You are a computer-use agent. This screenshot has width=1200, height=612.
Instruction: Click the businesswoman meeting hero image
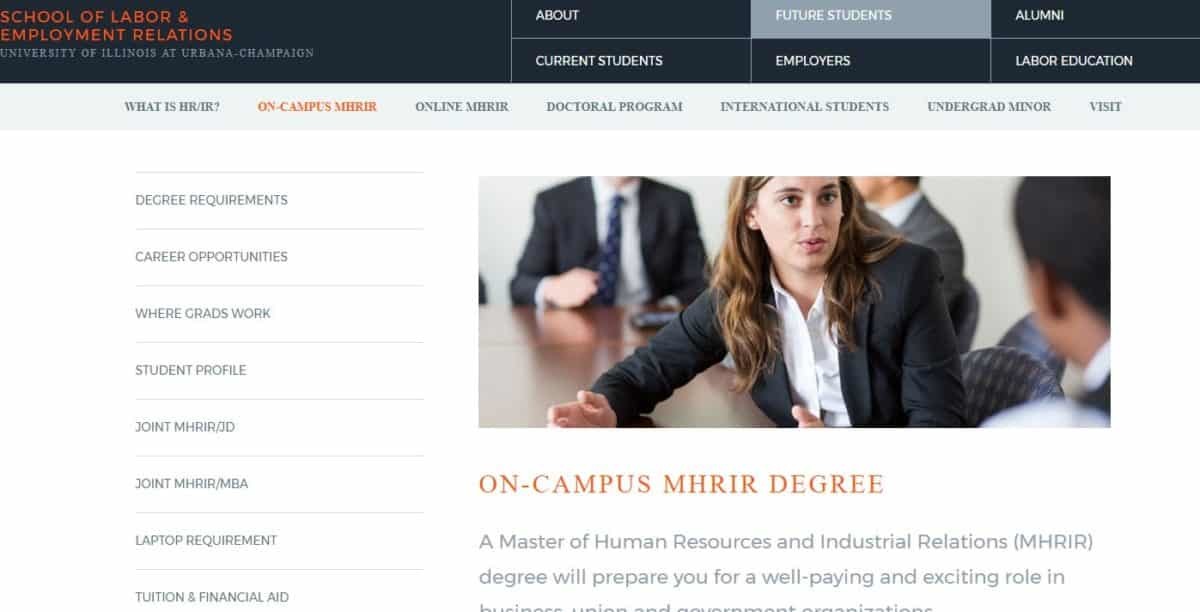coord(794,302)
